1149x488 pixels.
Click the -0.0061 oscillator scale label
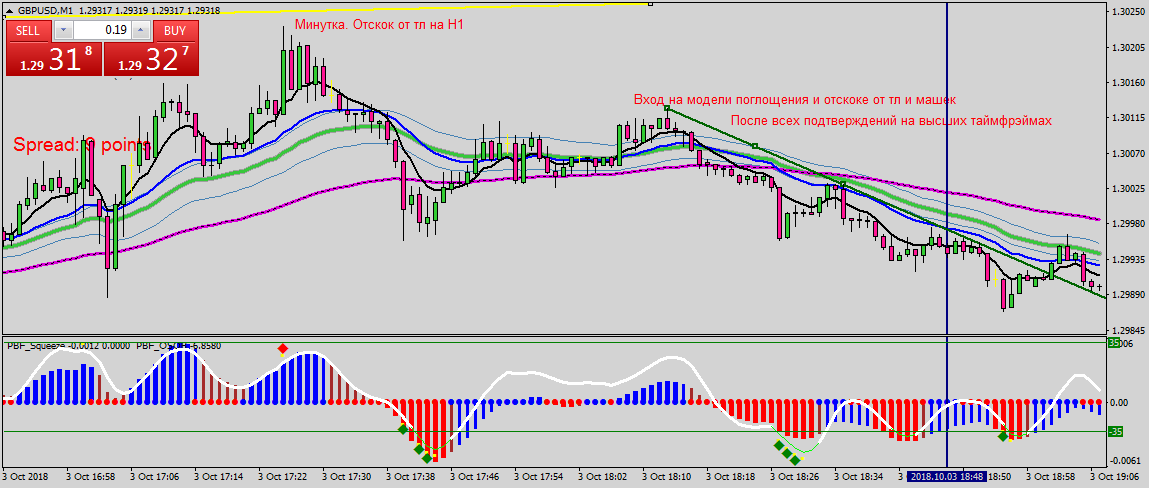[1125, 461]
